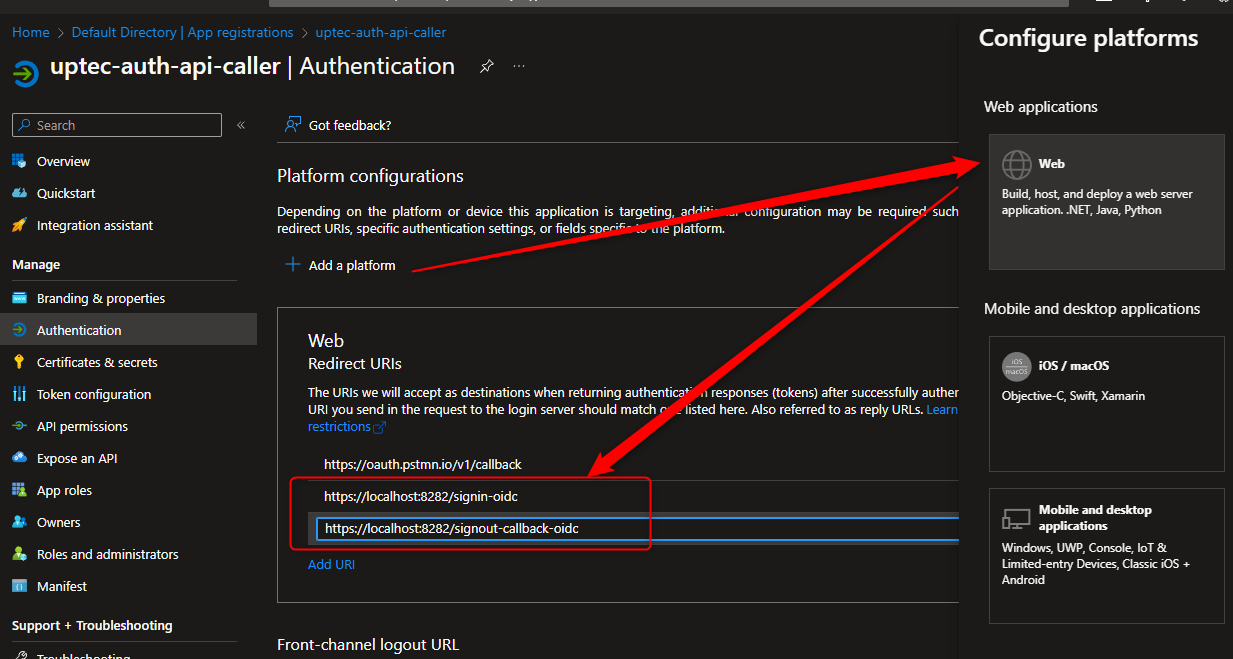Choose the iOS / macOS platform icon
Viewport: 1233px width, 659px height.
click(x=1016, y=366)
